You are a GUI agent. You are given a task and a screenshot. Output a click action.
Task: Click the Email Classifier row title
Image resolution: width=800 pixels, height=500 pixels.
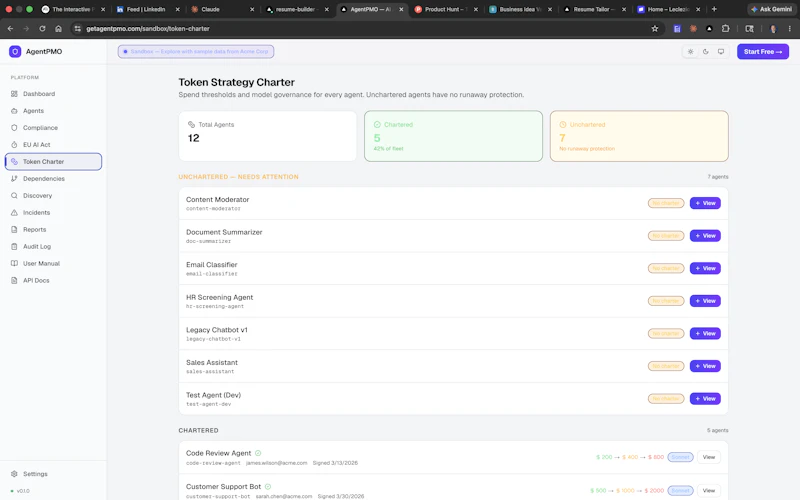coord(212,265)
